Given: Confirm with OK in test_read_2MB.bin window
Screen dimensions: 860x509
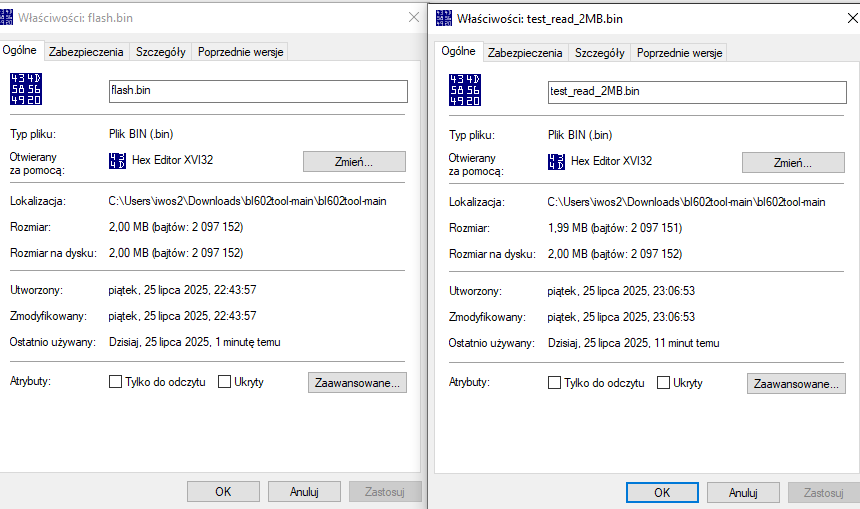Looking at the screenshot, I should [x=662, y=493].
